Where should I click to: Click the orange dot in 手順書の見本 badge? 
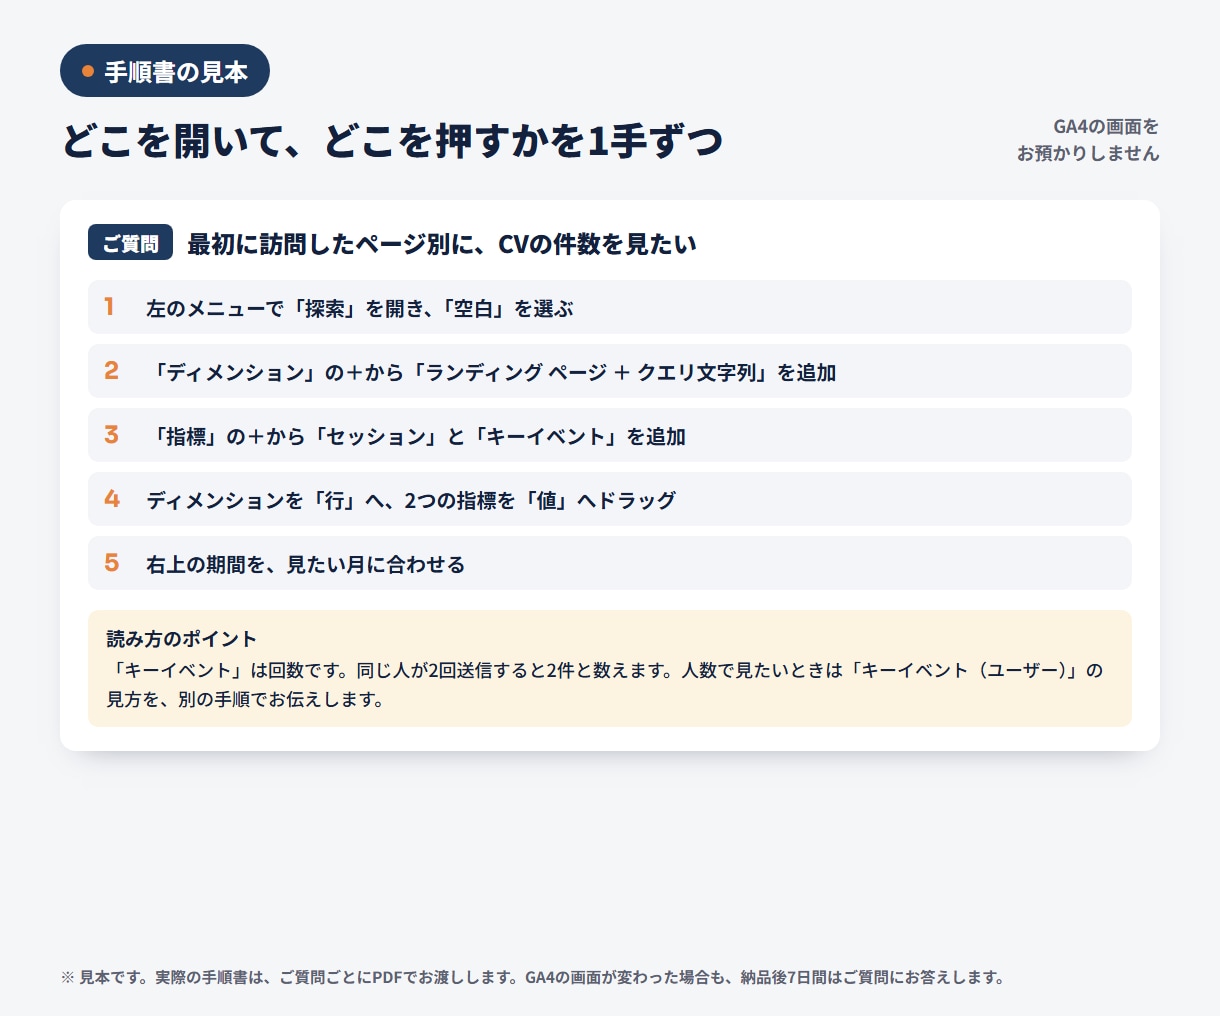coord(88,71)
